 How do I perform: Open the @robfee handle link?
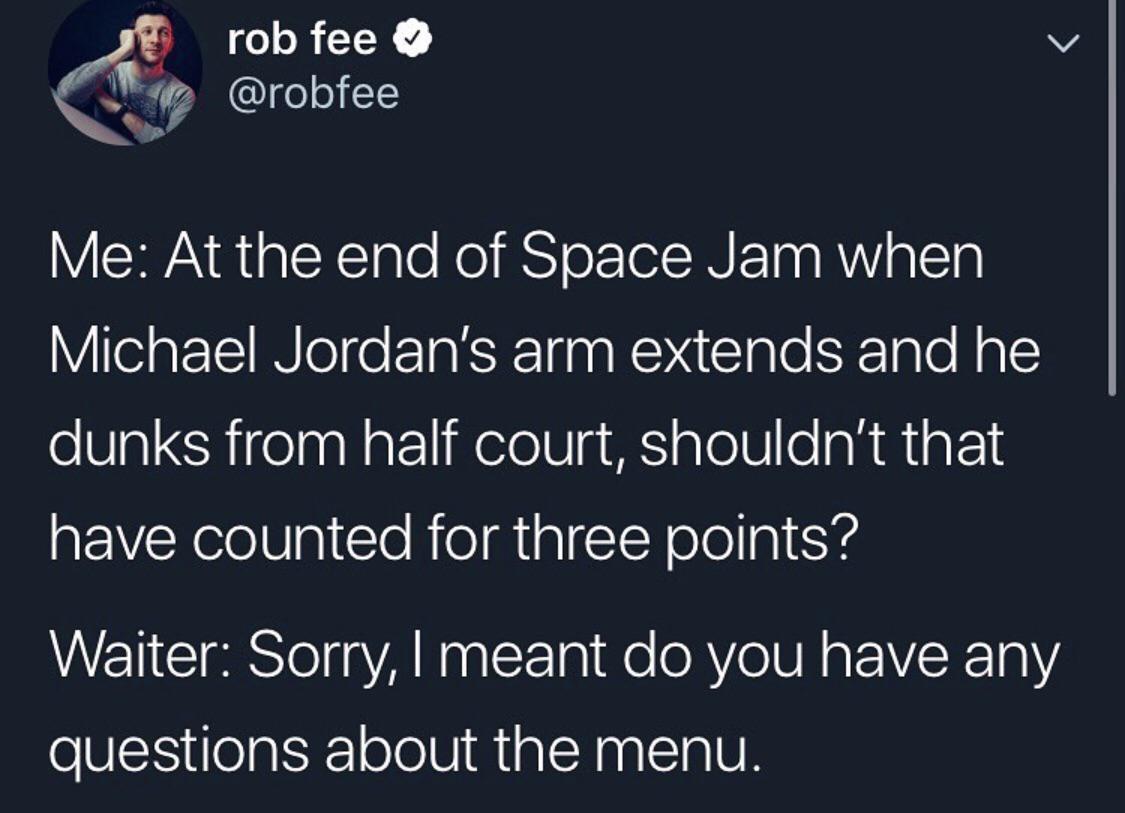click(313, 93)
